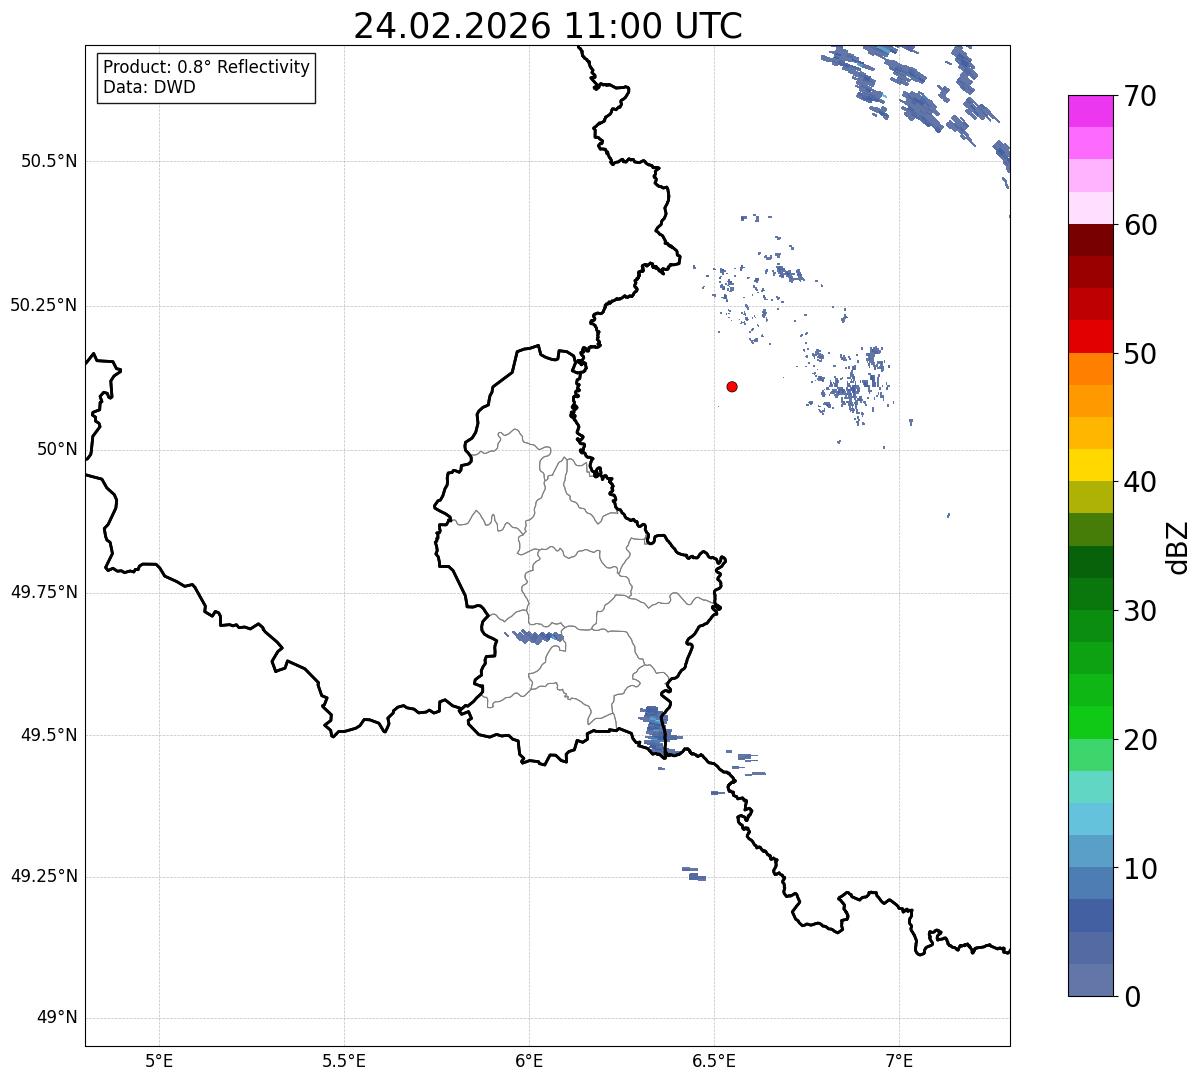Screen dimensions: 1202x1081
Task: Click the 60 dBZ colorbar tick label
Action: point(1141,225)
